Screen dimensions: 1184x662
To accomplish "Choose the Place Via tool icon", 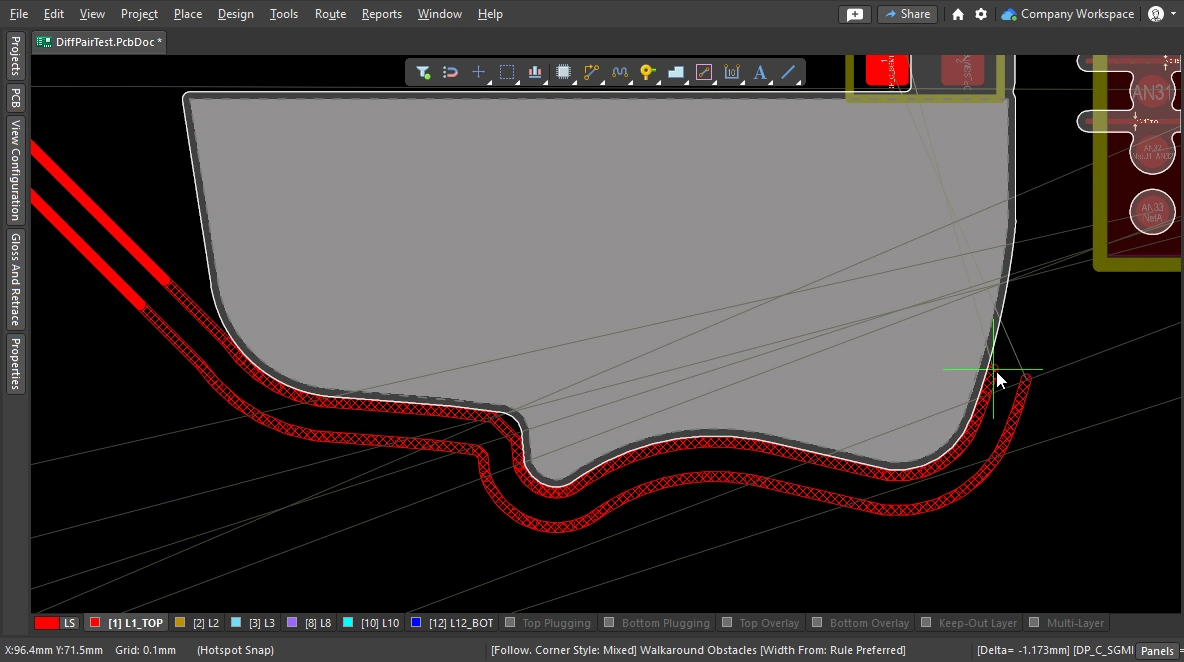I will pyautogui.click(x=647, y=72).
